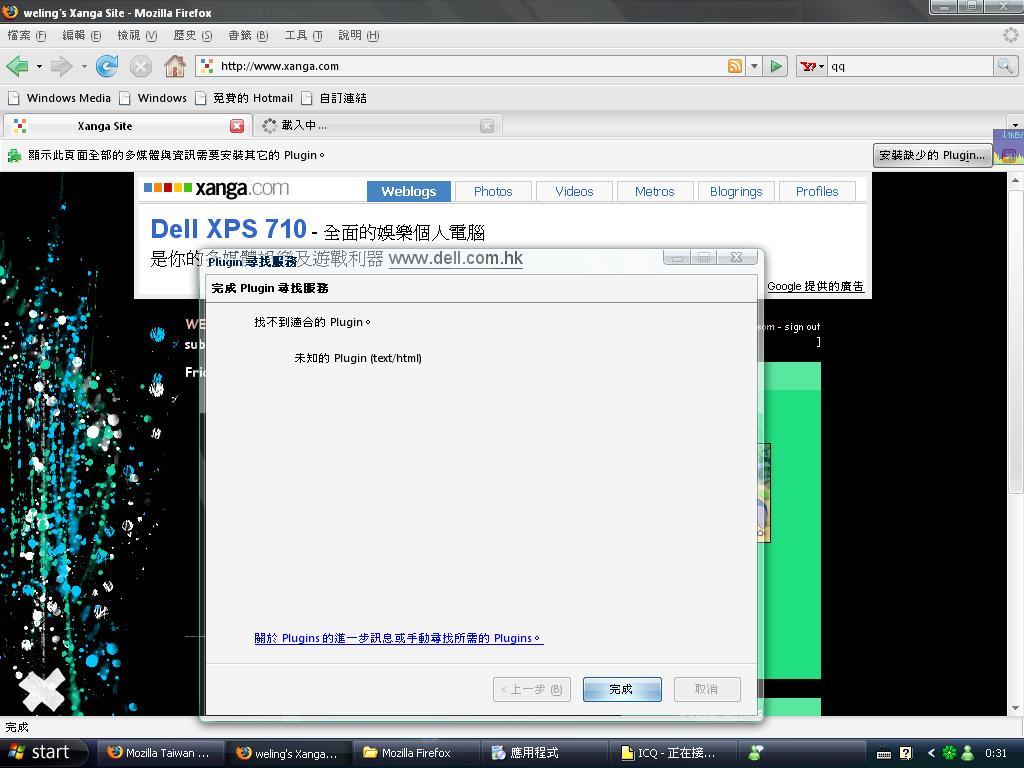The width and height of the screenshot is (1024, 768).
Task: Click the Reload page icon
Action: (x=107, y=66)
